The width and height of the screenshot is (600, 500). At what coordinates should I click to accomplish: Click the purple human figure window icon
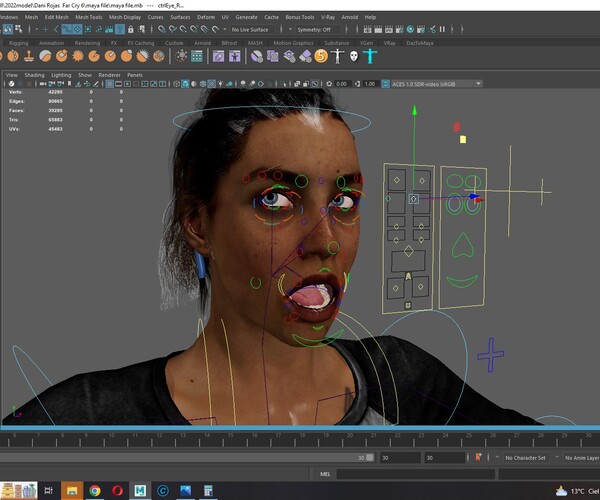tap(234, 56)
